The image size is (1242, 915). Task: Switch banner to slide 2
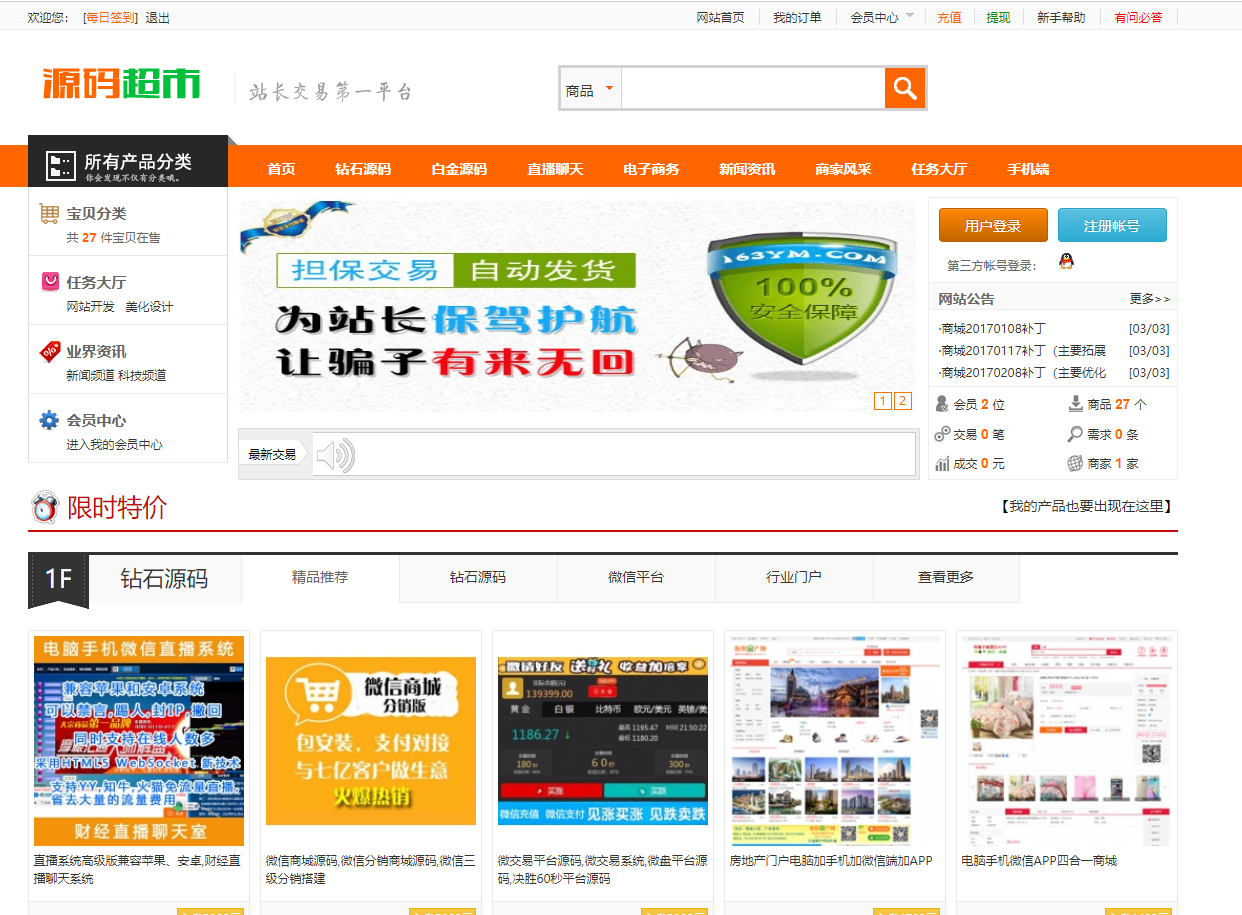(903, 401)
